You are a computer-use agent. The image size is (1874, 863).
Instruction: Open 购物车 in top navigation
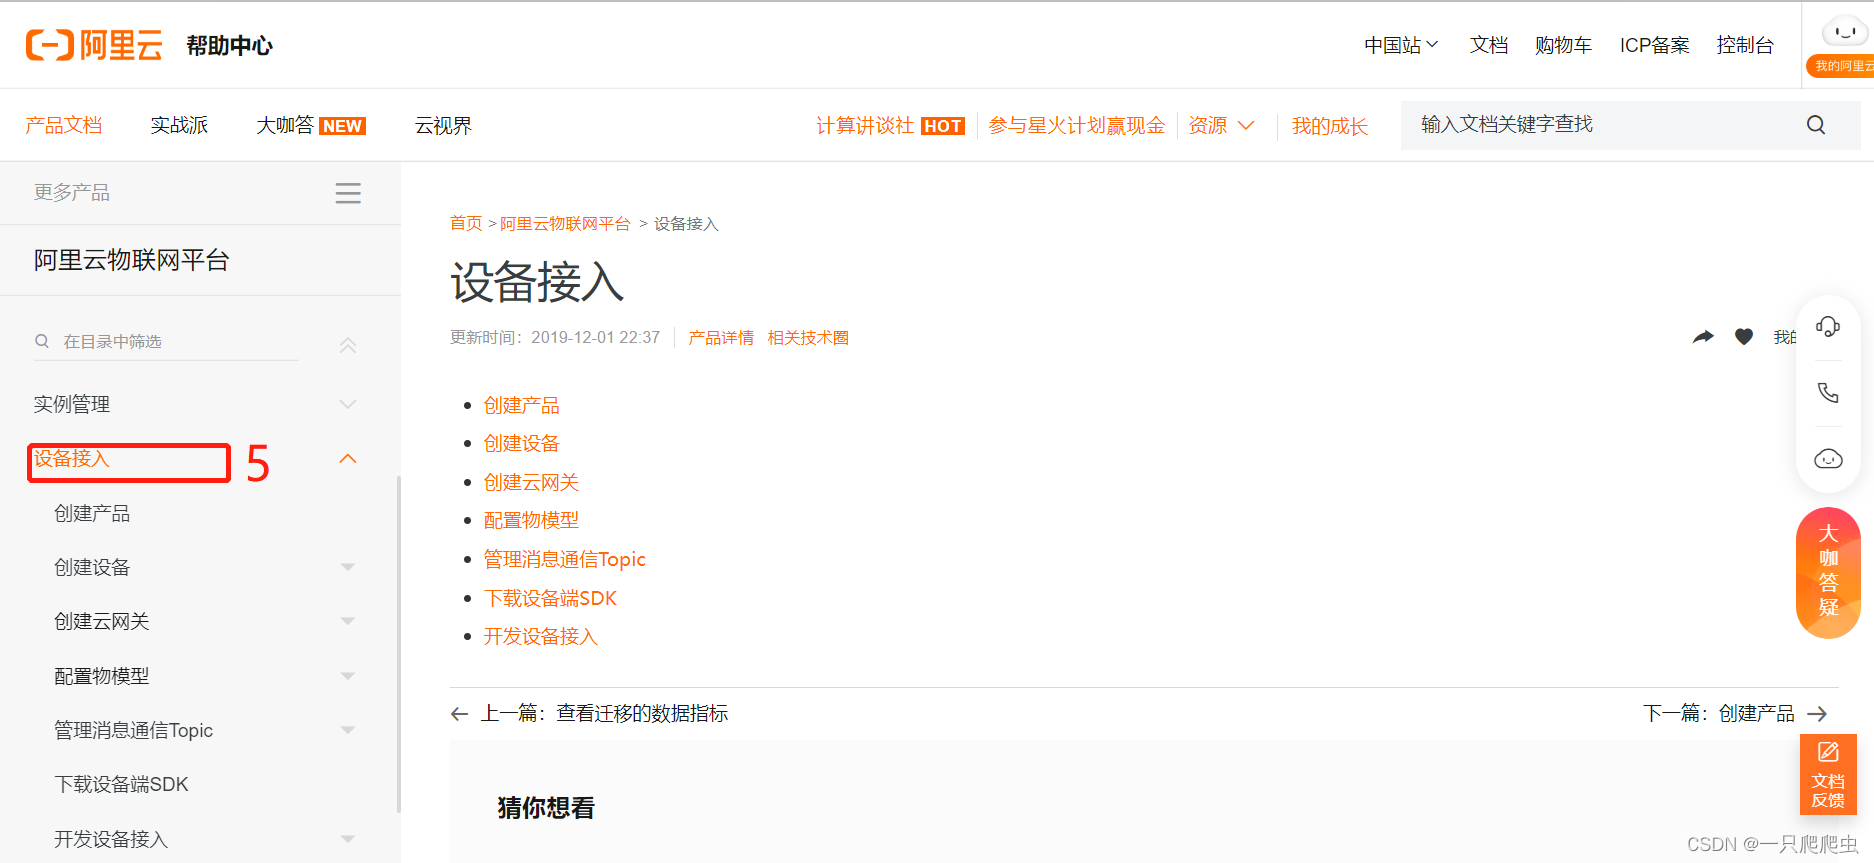(1563, 45)
